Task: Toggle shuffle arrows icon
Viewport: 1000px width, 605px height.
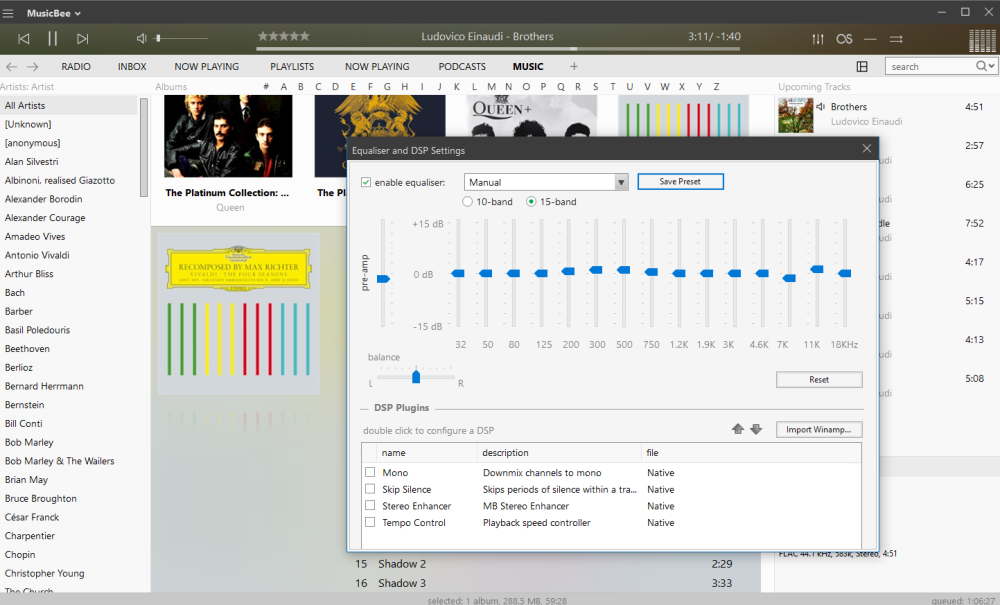Action: tap(896, 39)
